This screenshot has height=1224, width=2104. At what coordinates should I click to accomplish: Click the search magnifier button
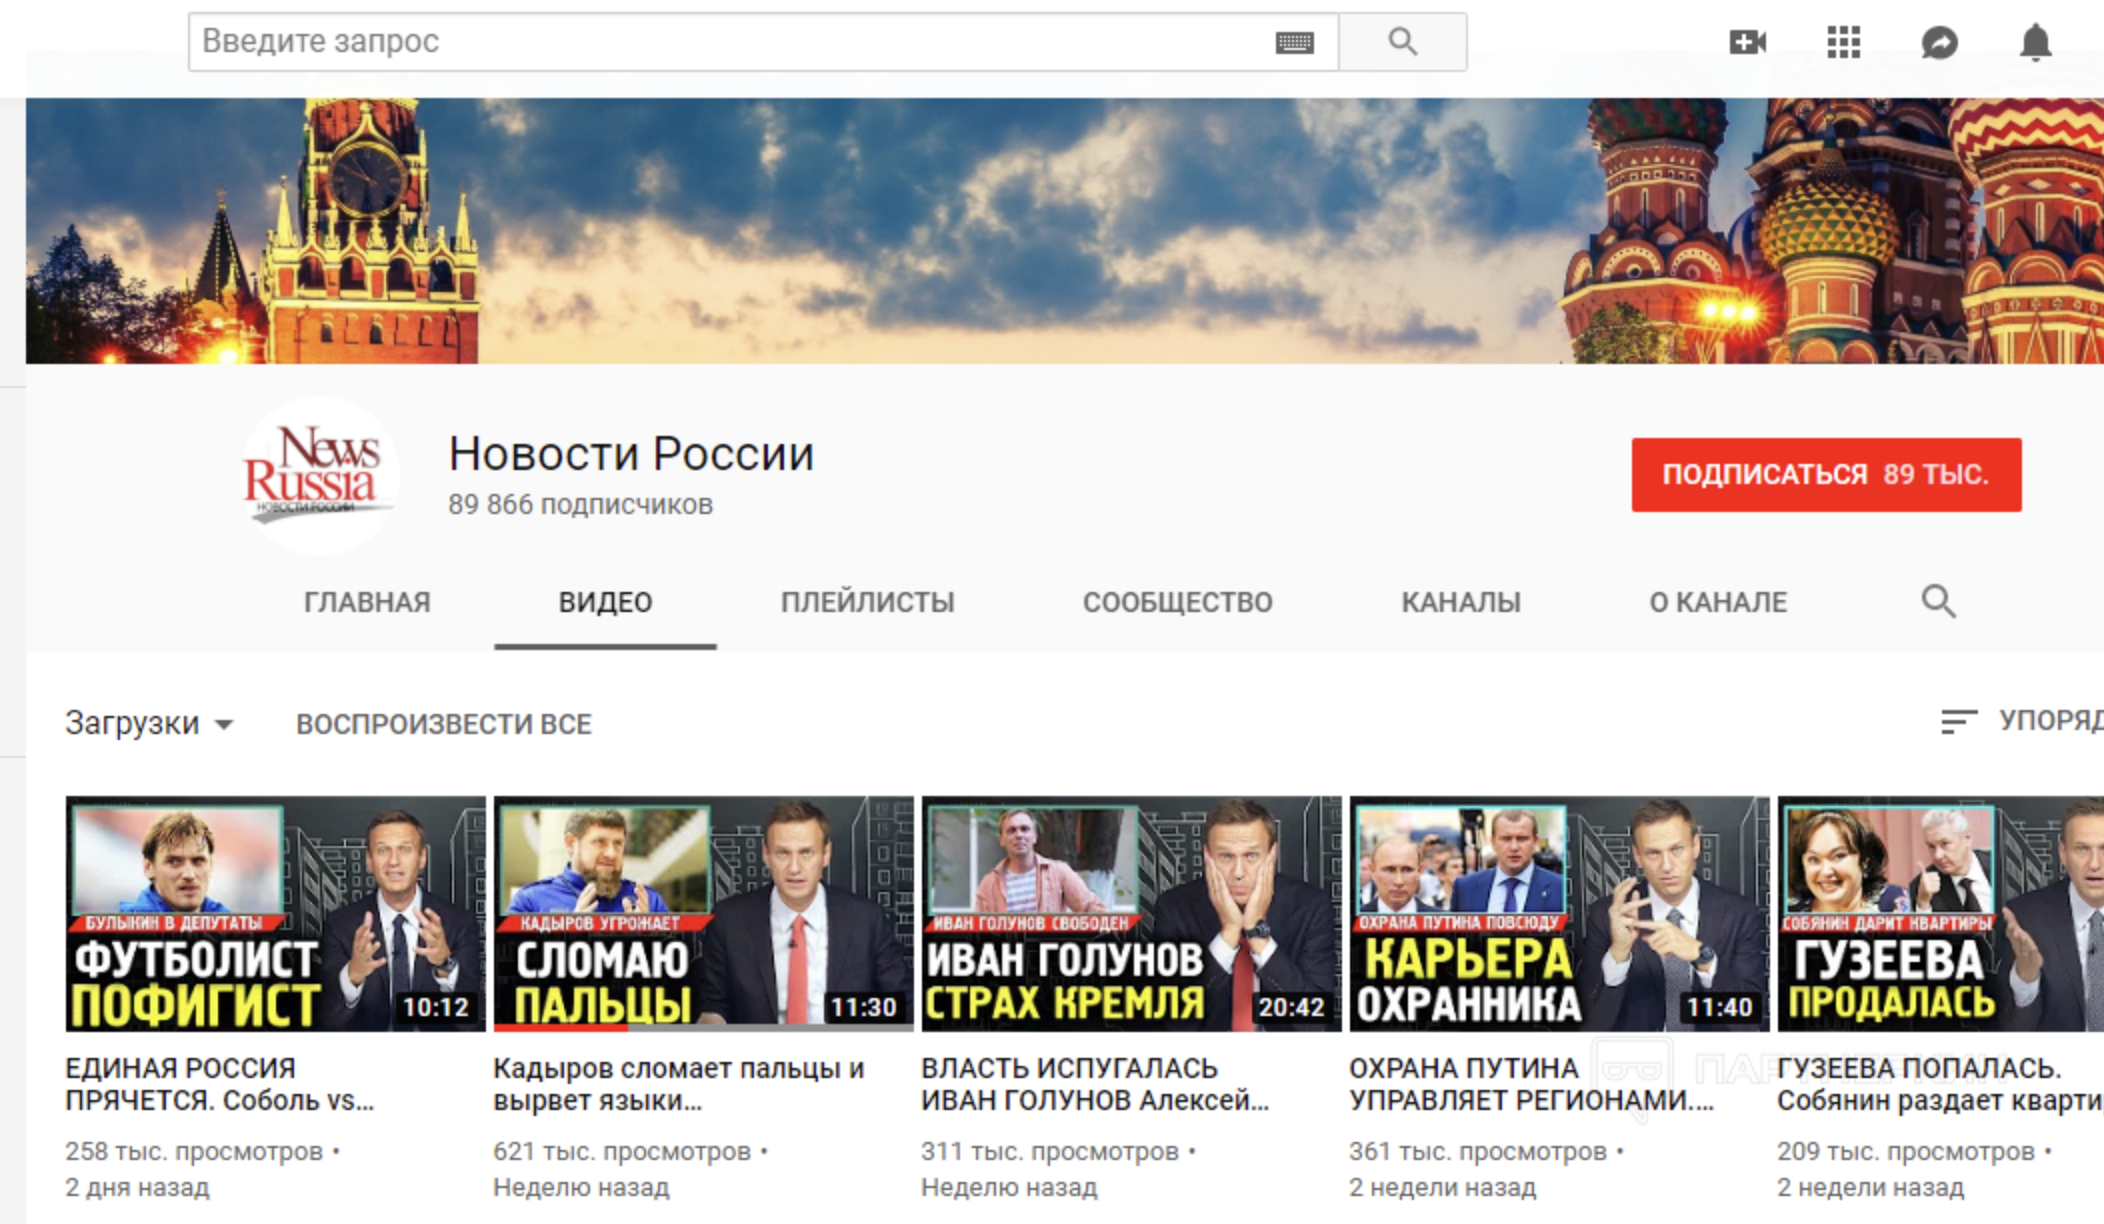pos(1402,42)
